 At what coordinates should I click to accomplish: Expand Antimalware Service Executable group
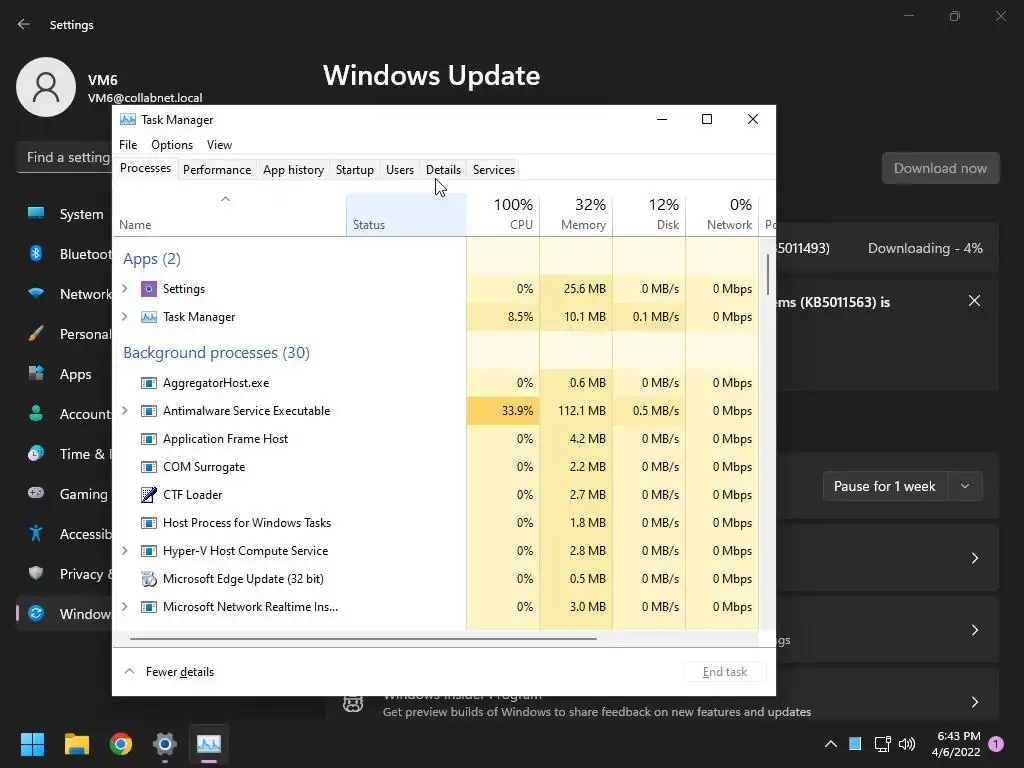click(125, 411)
